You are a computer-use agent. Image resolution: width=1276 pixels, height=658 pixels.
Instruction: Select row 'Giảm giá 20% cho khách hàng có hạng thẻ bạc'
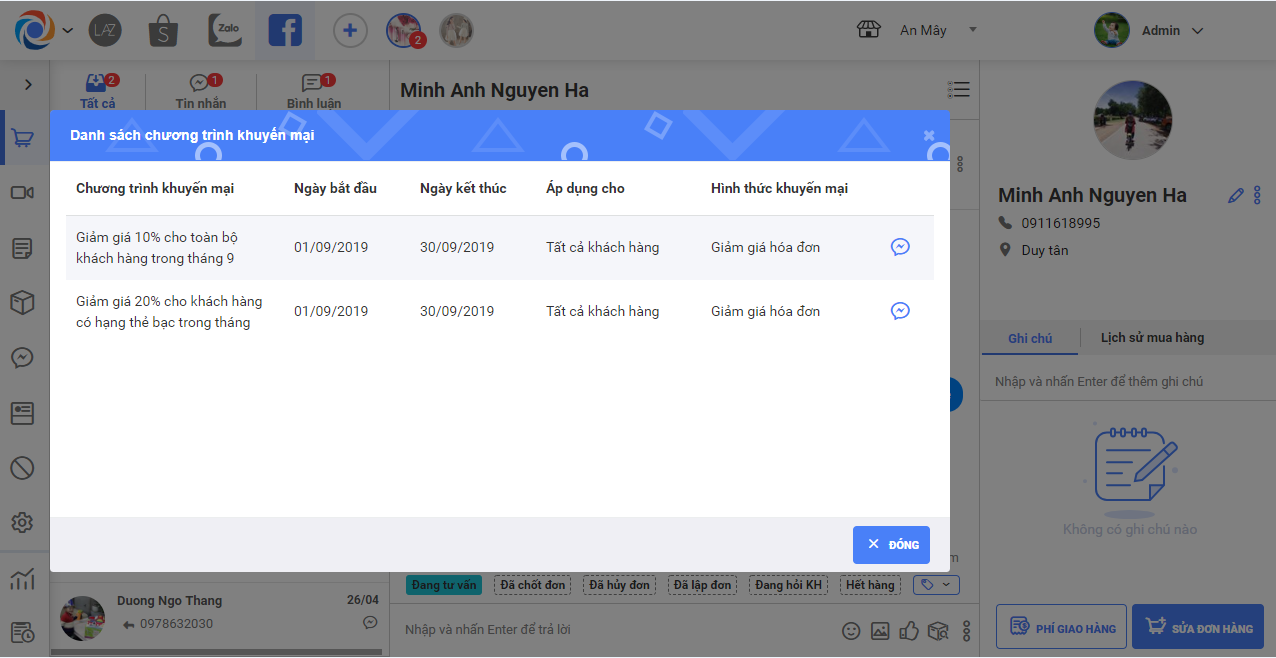(x=500, y=312)
